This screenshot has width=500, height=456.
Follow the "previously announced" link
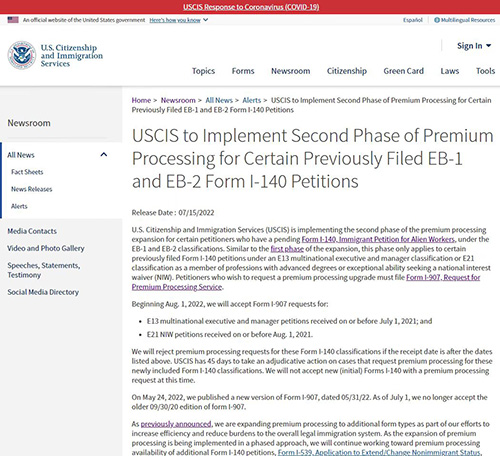176,424
